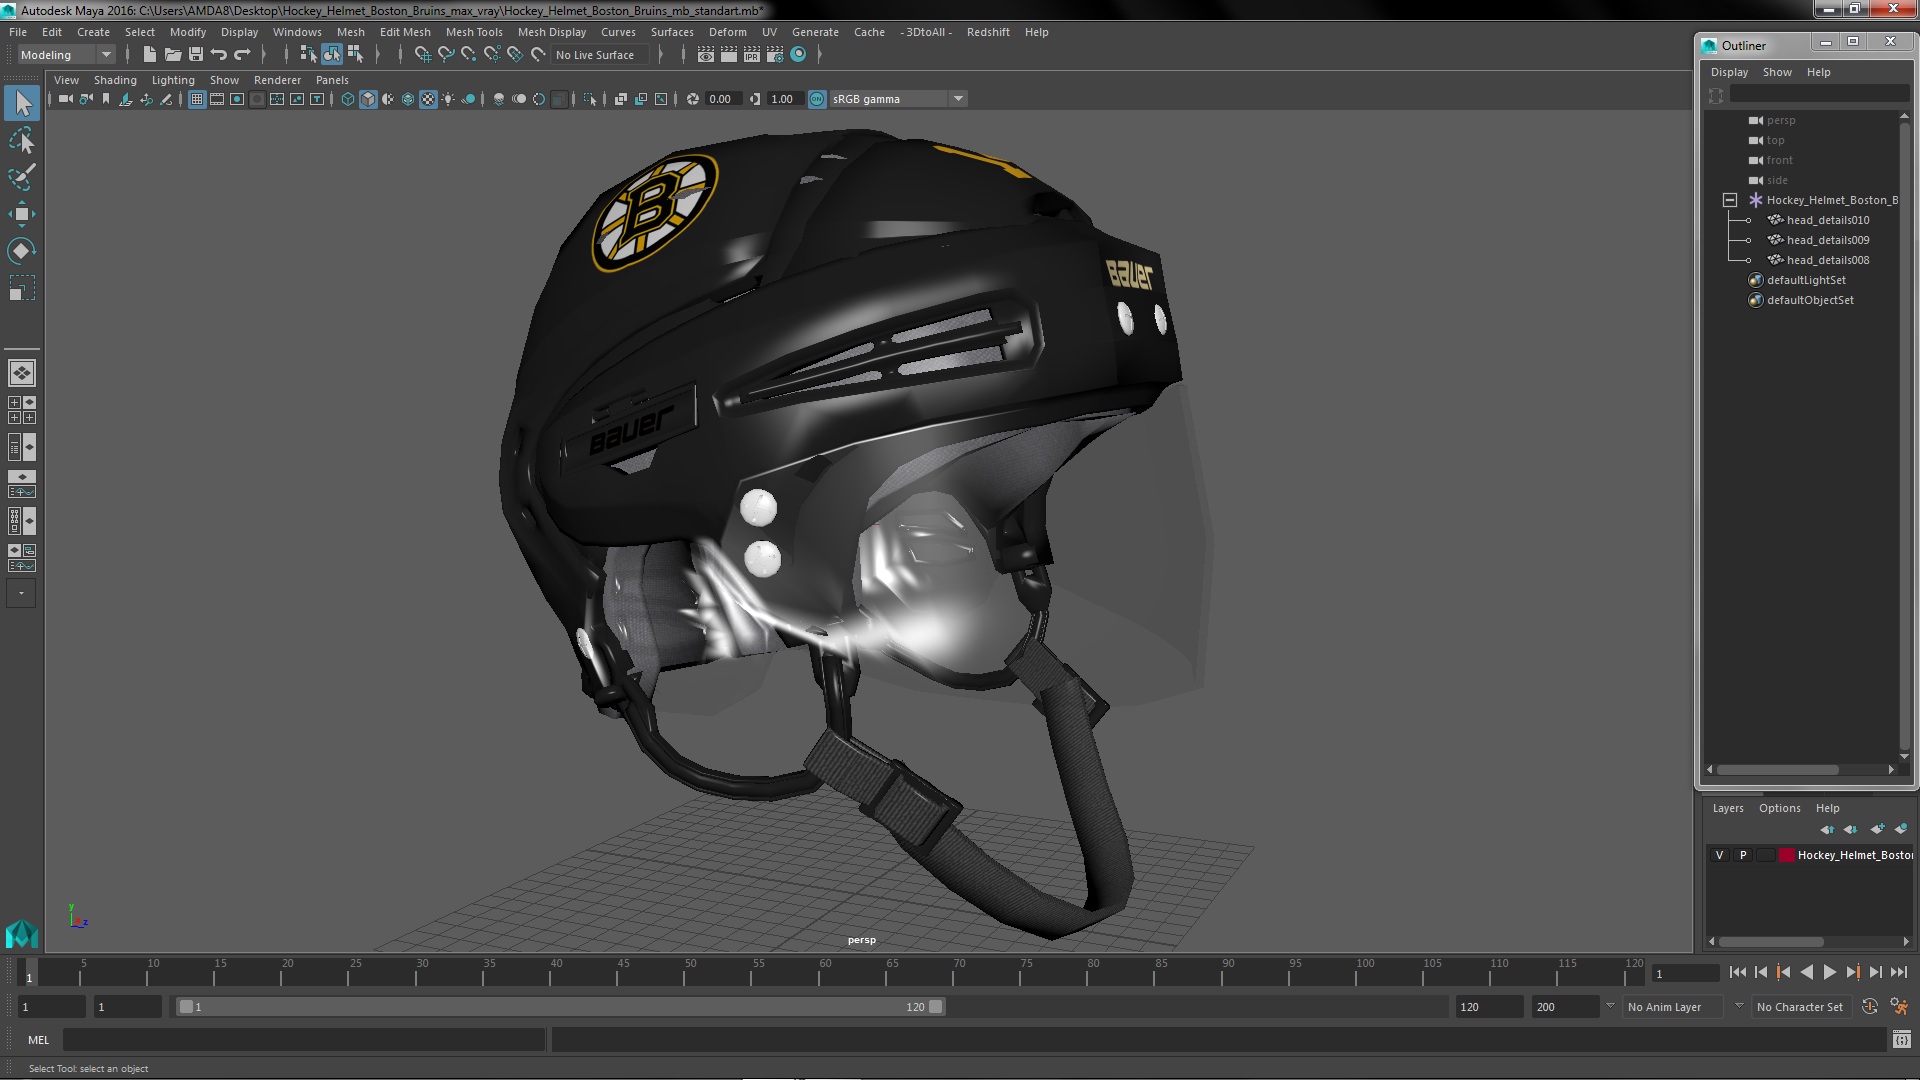The height and width of the screenshot is (1080, 1920).
Task: Activate the Paint selection tool
Action: click(22, 177)
